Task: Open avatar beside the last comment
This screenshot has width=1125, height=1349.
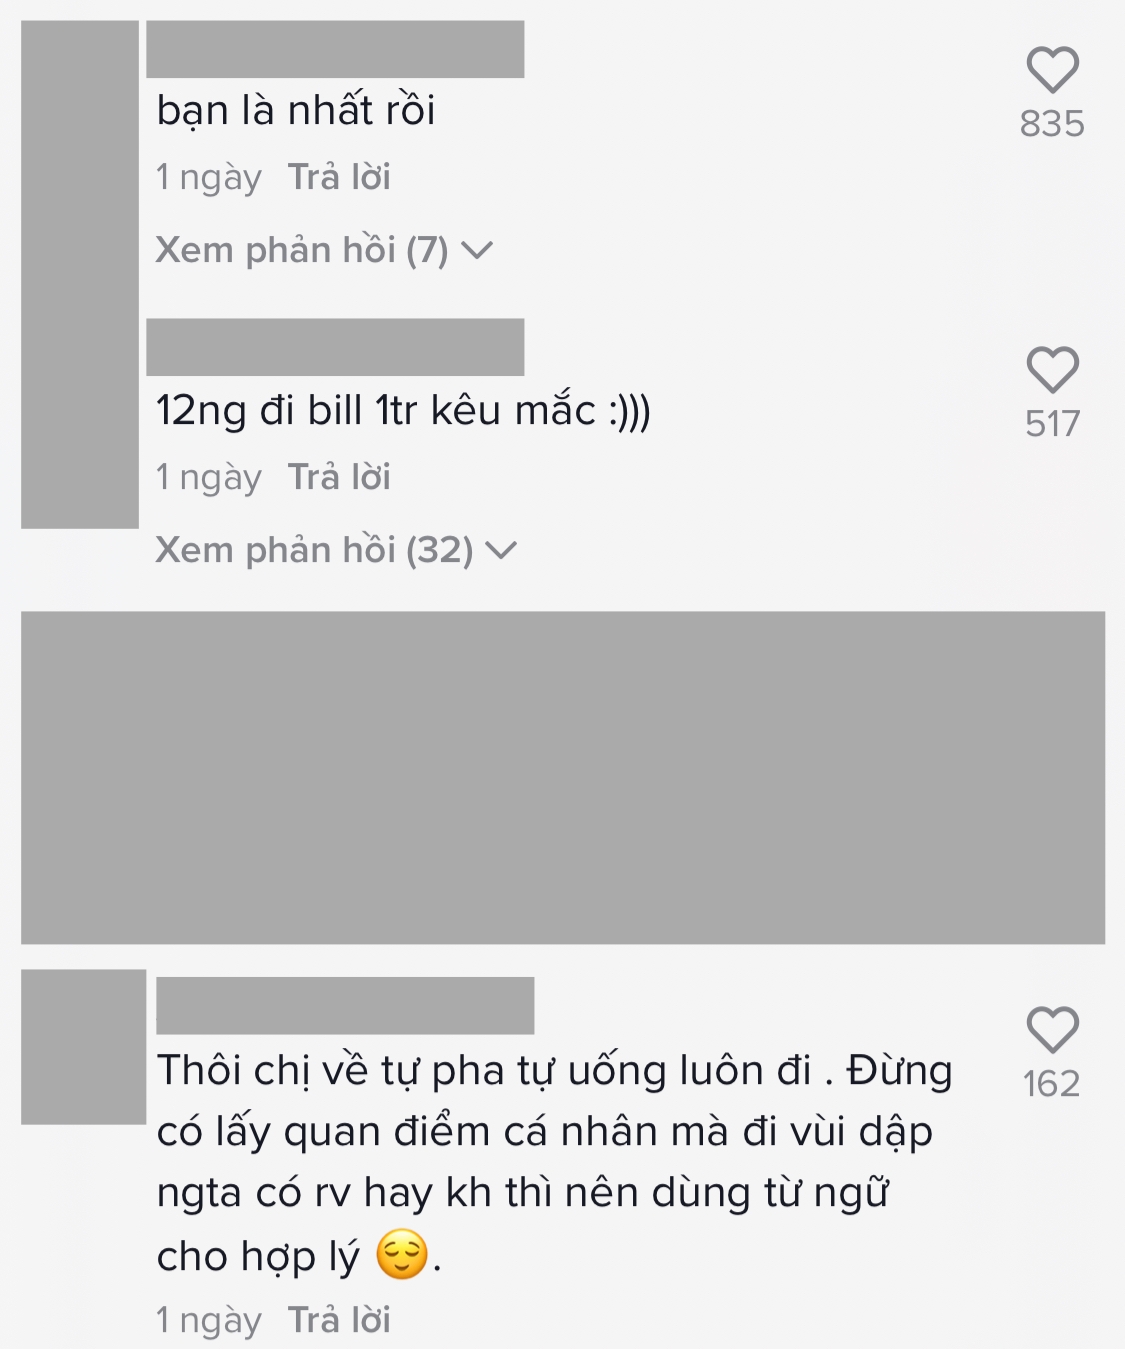Action: [x=83, y=1046]
